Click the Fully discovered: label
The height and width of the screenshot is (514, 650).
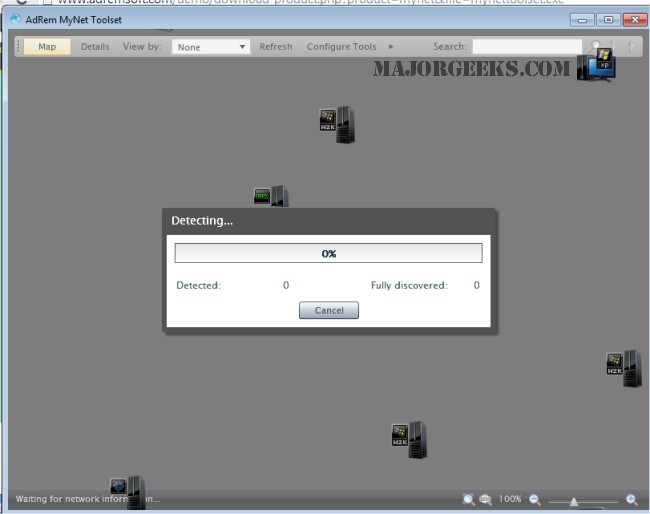(x=409, y=285)
